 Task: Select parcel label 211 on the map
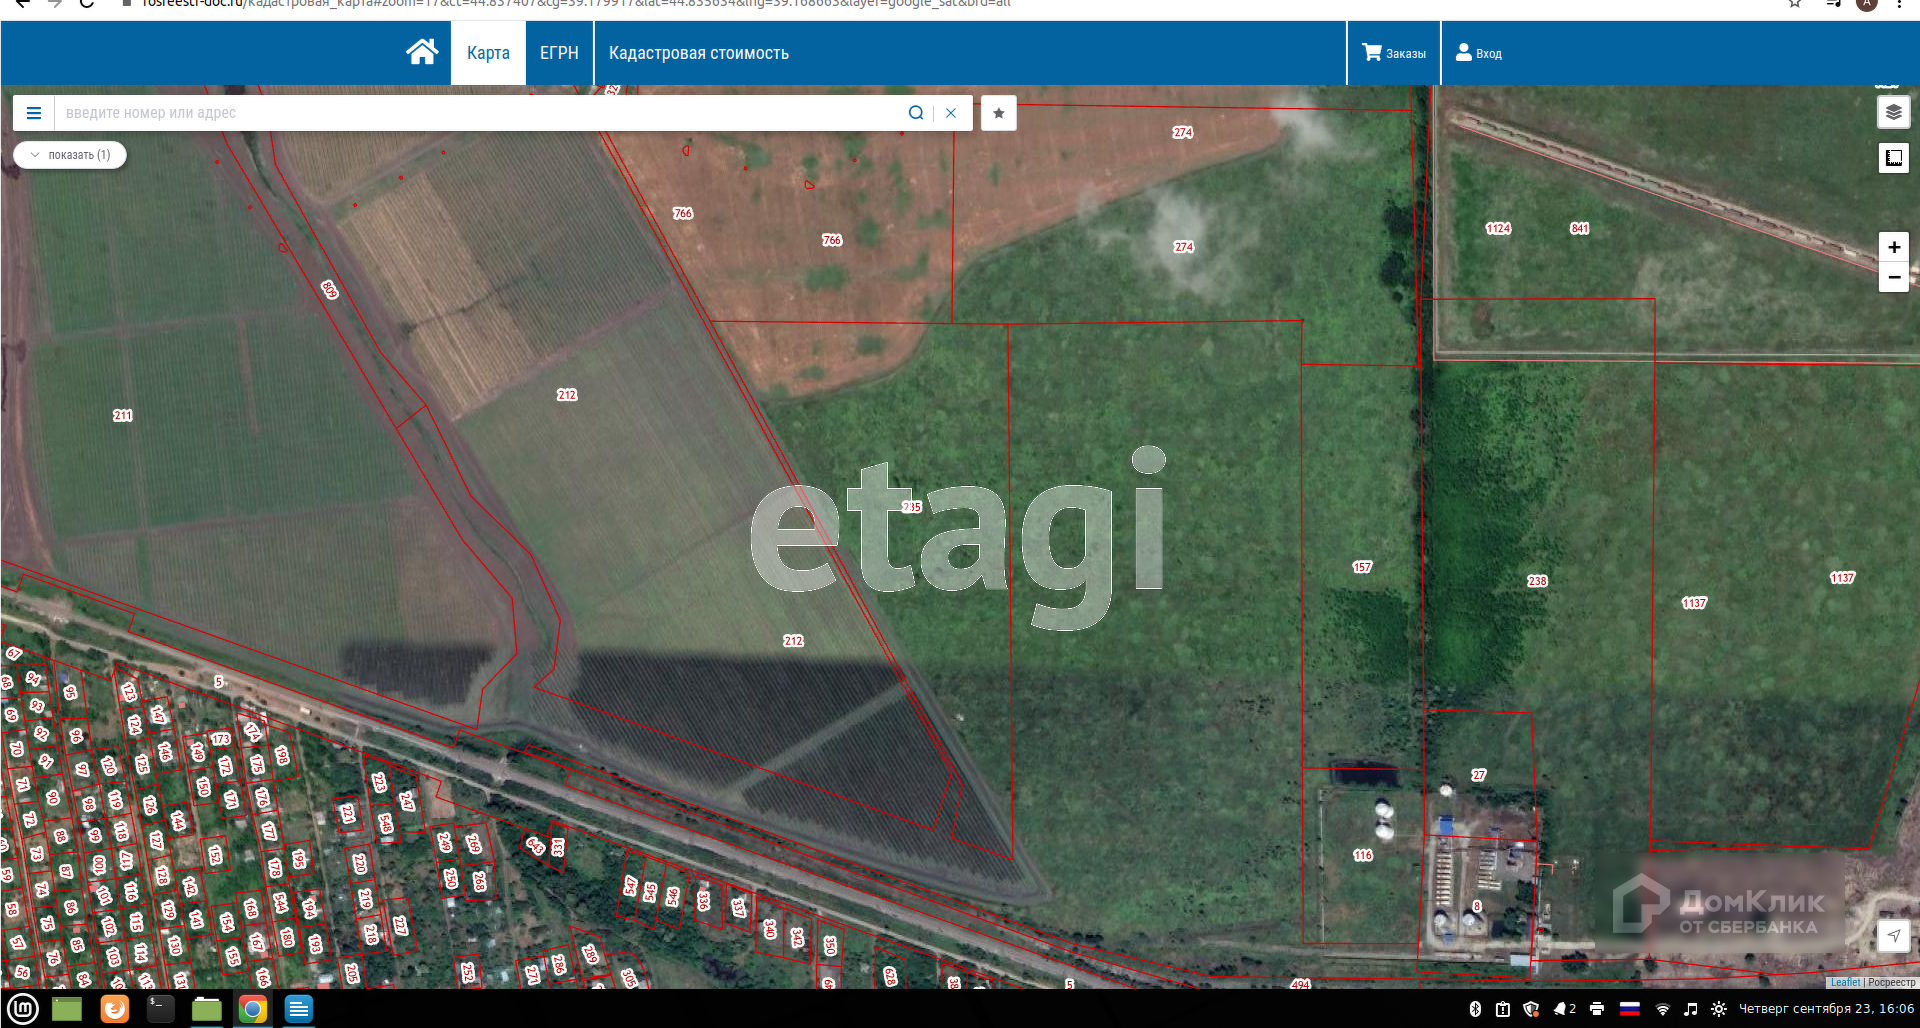(123, 415)
